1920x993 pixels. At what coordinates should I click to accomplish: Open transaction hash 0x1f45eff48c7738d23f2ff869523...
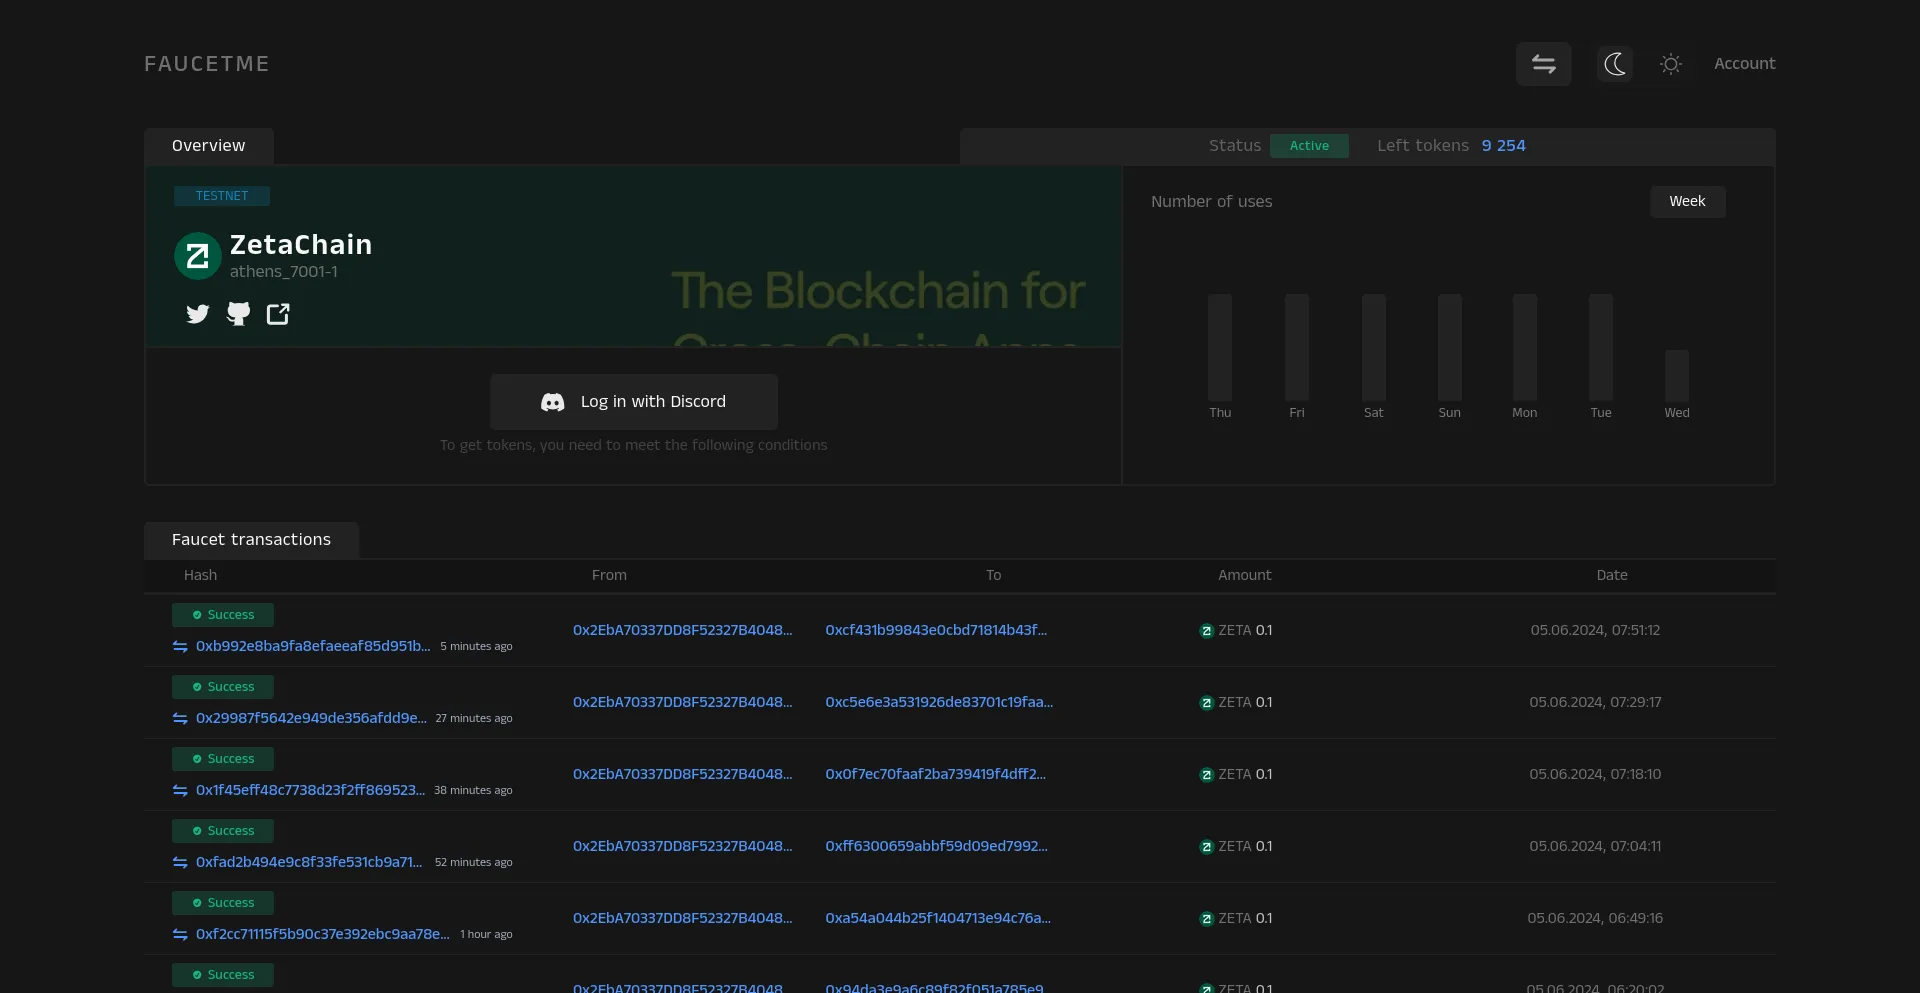tap(310, 790)
